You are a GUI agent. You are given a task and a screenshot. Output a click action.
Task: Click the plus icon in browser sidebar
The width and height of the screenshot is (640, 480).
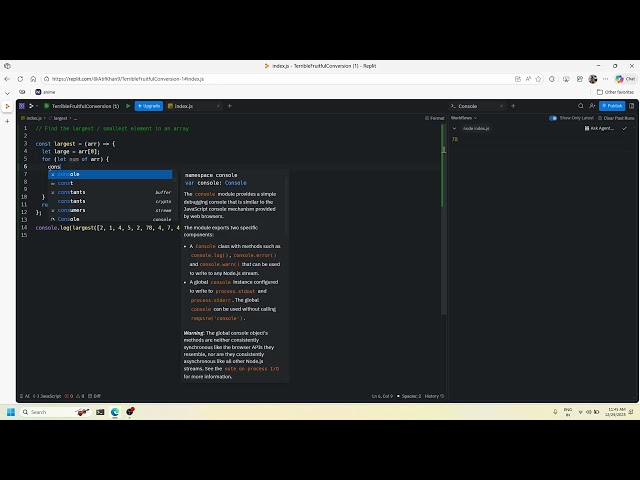pos(7,121)
